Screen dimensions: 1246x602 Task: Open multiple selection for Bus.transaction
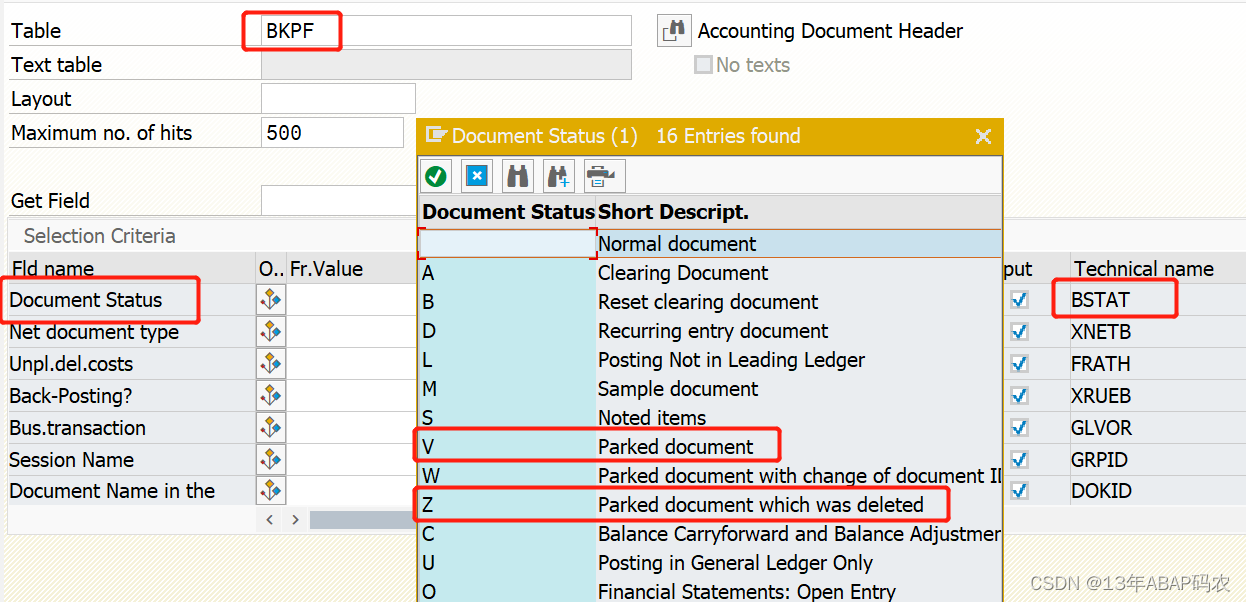(270, 427)
